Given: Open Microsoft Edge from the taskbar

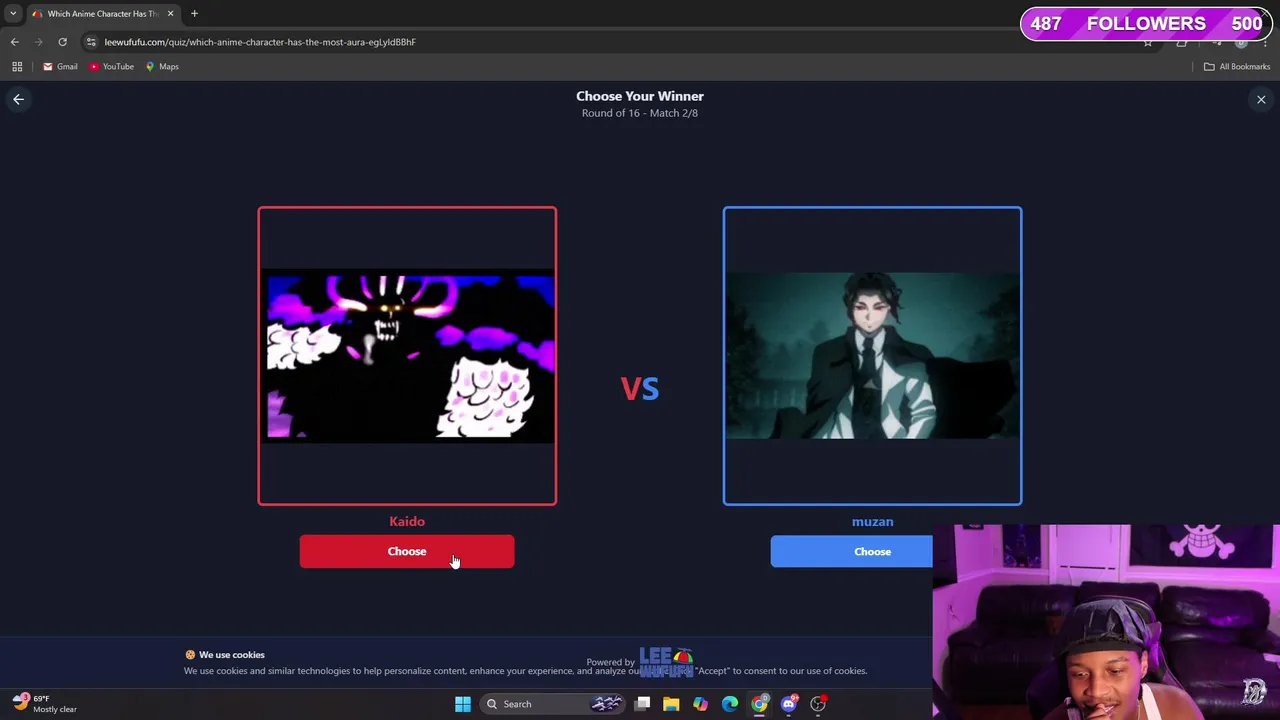Looking at the screenshot, I should [730, 704].
